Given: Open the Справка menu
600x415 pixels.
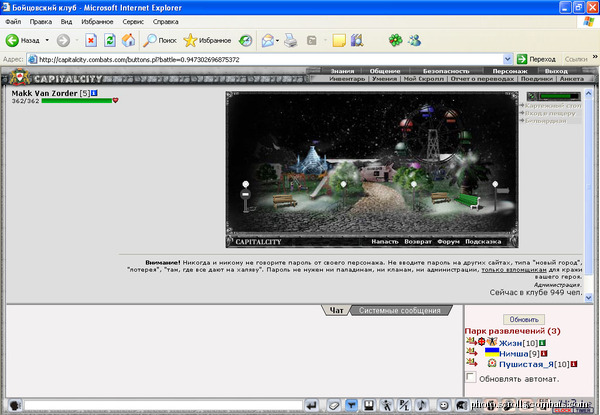Looking at the screenshot, I should (166, 22).
